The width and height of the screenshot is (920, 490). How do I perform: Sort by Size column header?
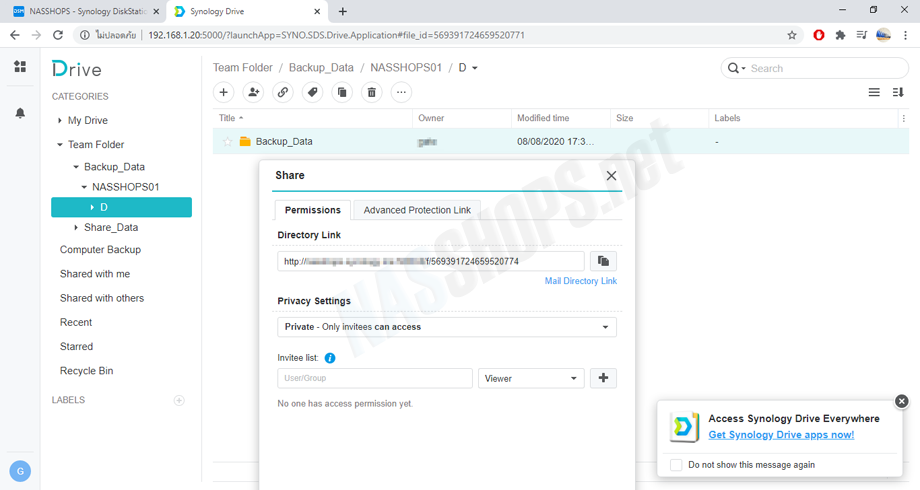(x=659, y=118)
